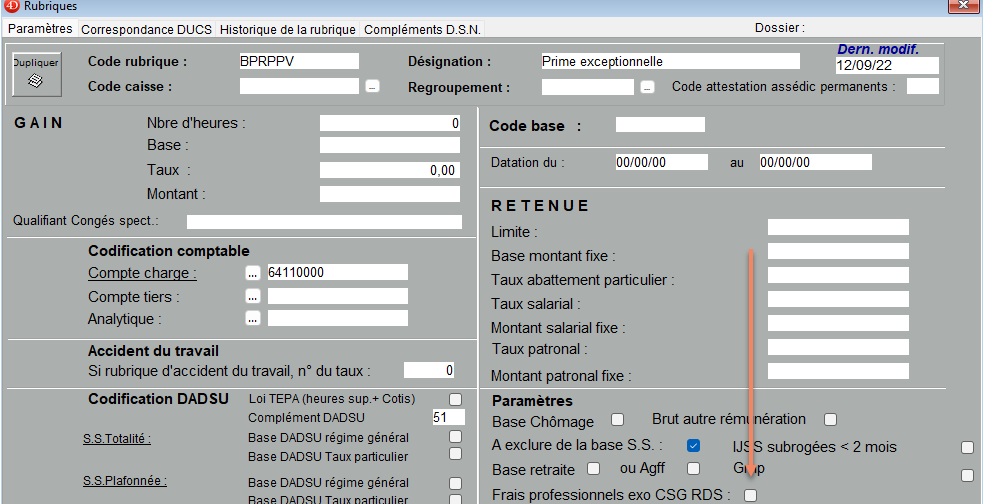Click the S.S.Totalité underlined label
983x504 pixels.
(x=117, y=439)
